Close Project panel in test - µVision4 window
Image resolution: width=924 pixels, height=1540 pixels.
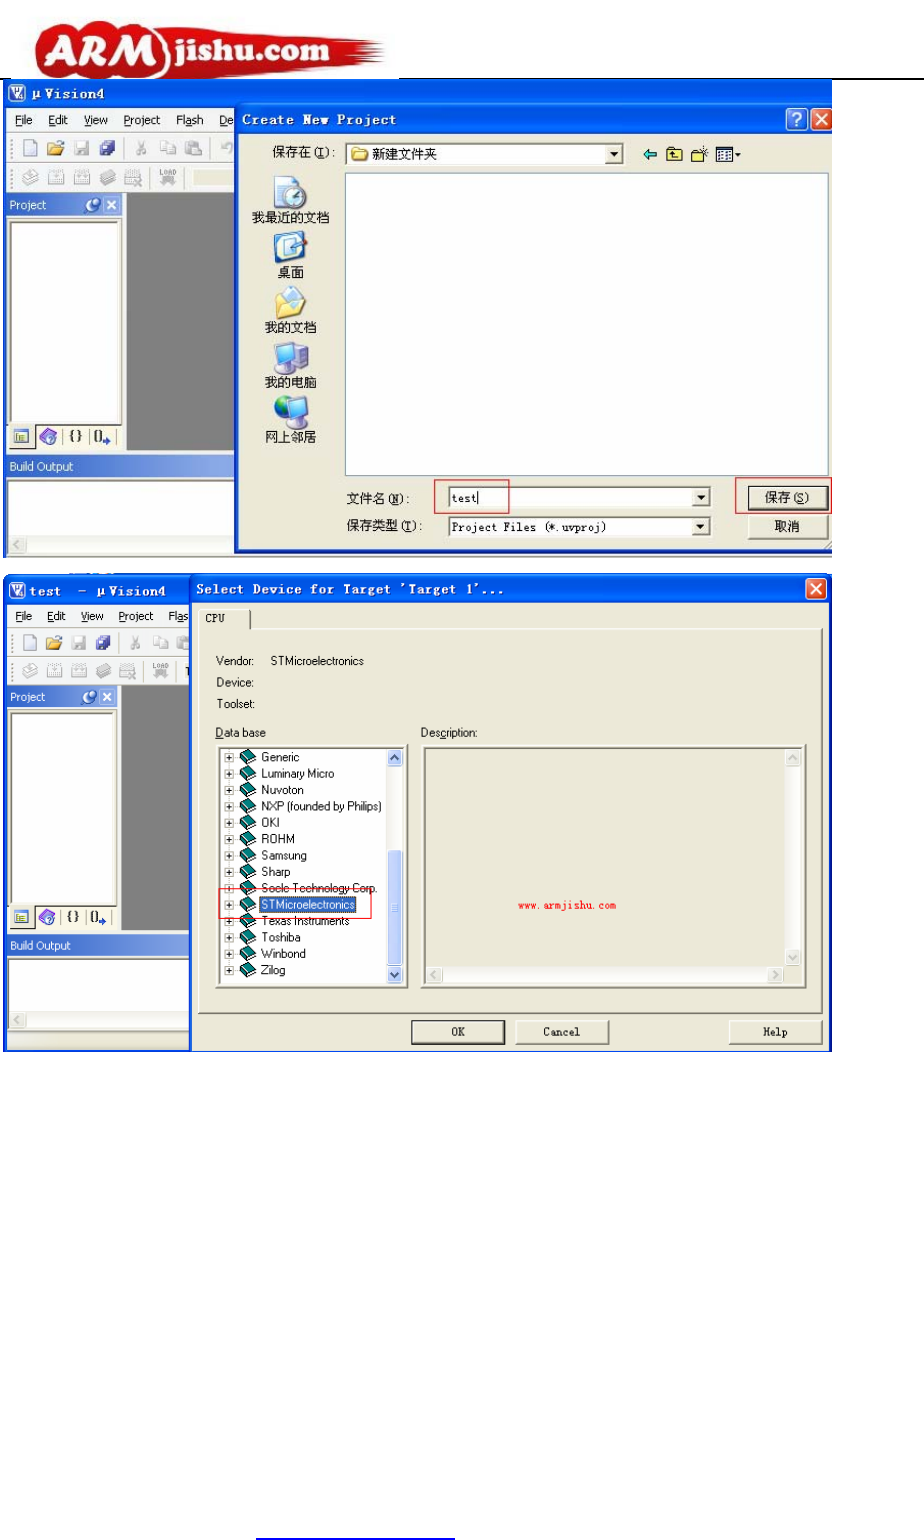[x=107, y=697]
